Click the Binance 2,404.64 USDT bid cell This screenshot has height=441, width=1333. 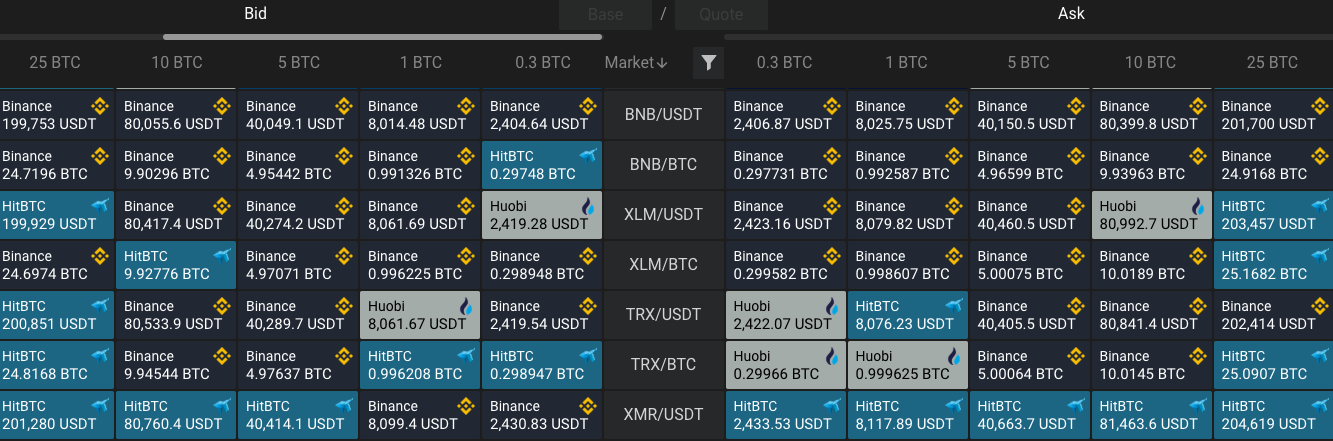point(542,115)
